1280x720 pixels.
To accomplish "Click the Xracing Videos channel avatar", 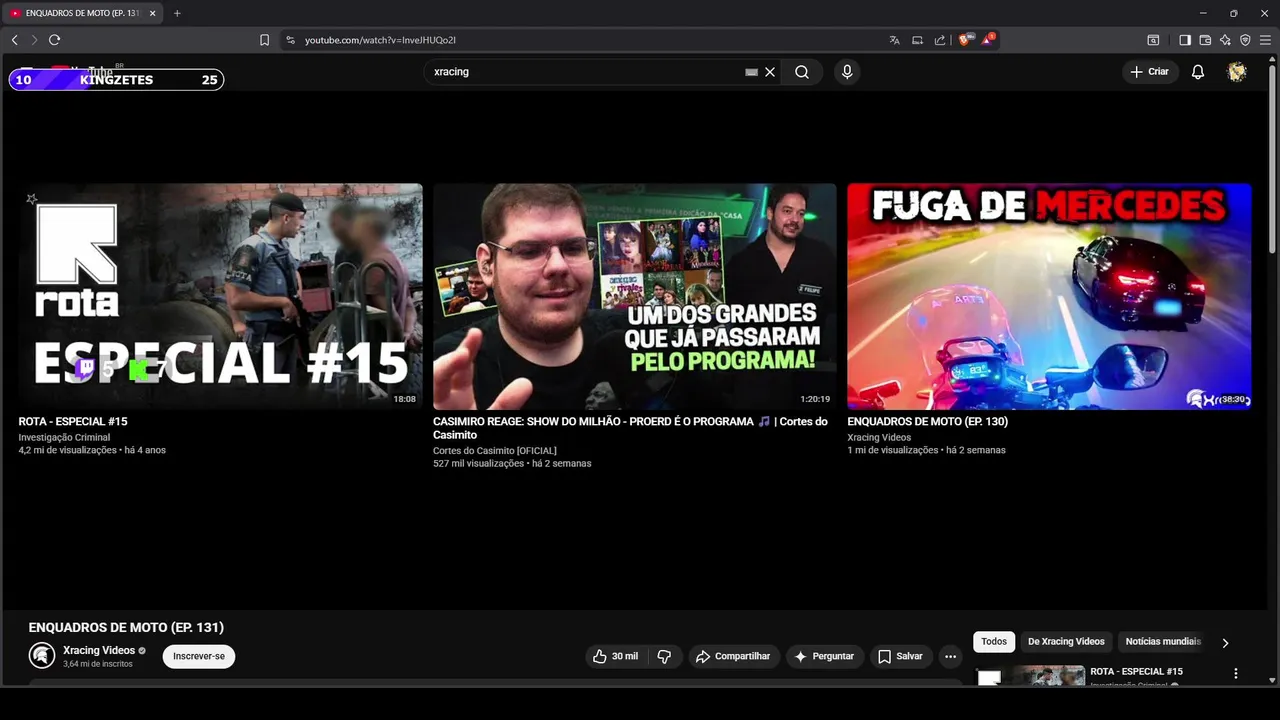I will tap(42, 656).
